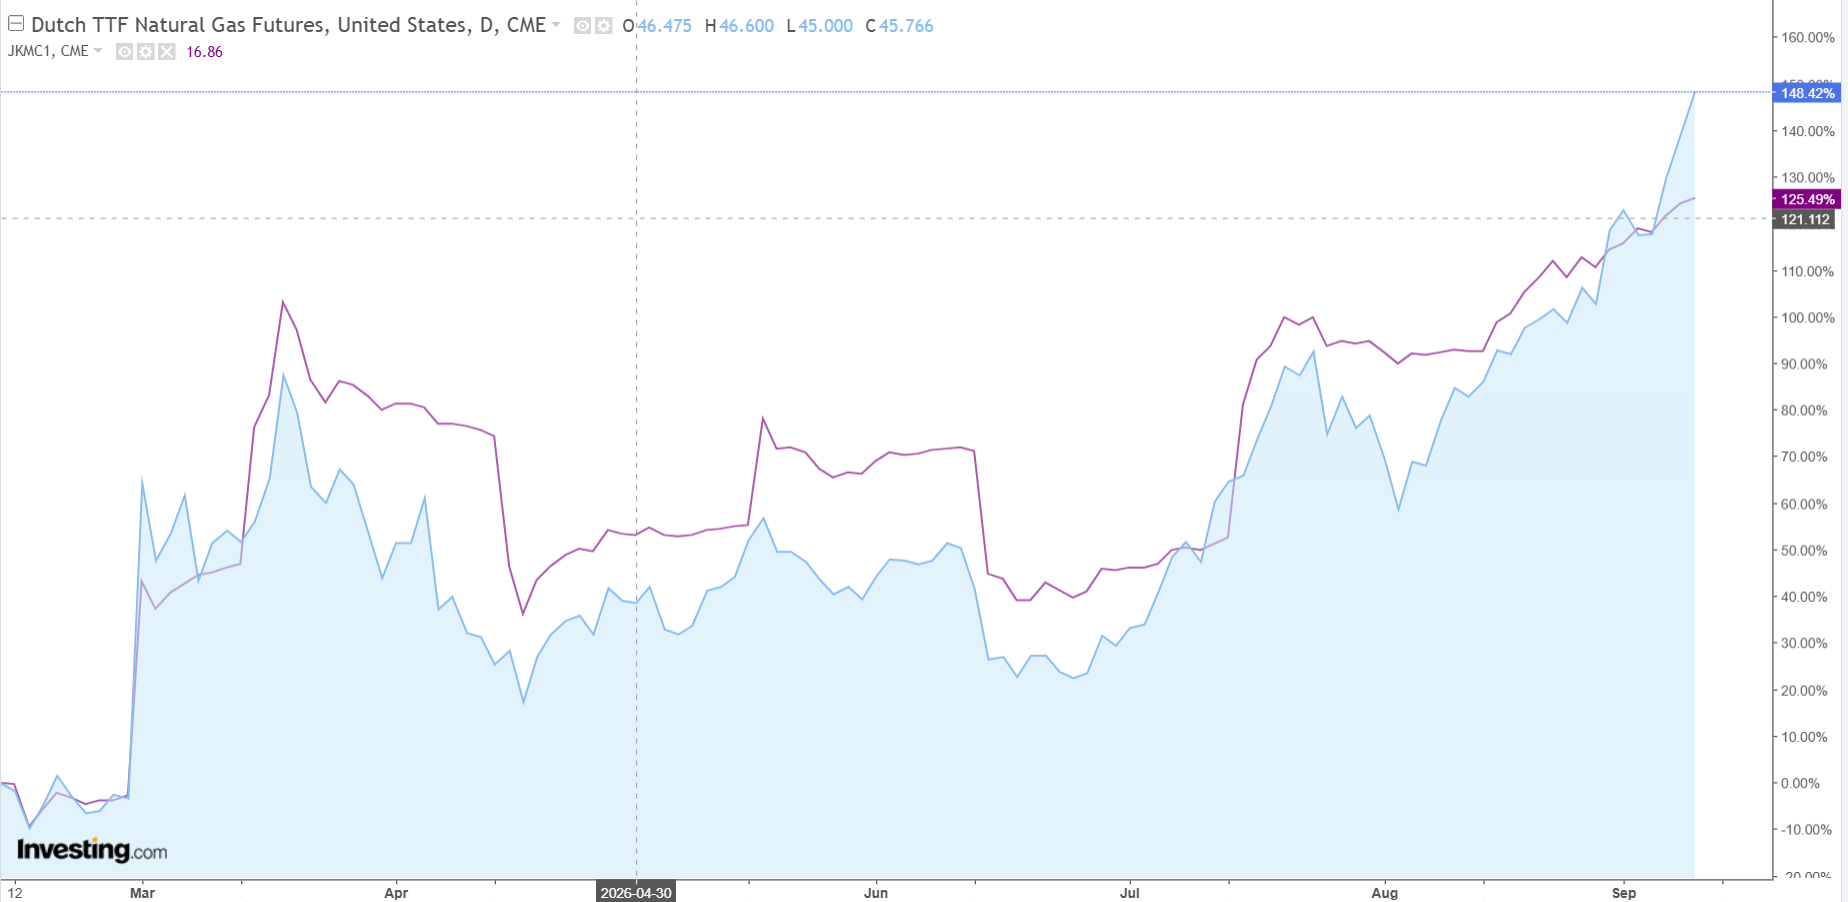Image resolution: width=1848 pixels, height=902 pixels.
Task: Click the 2026-04-30 date marker on time axis
Action: (x=636, y=893)
